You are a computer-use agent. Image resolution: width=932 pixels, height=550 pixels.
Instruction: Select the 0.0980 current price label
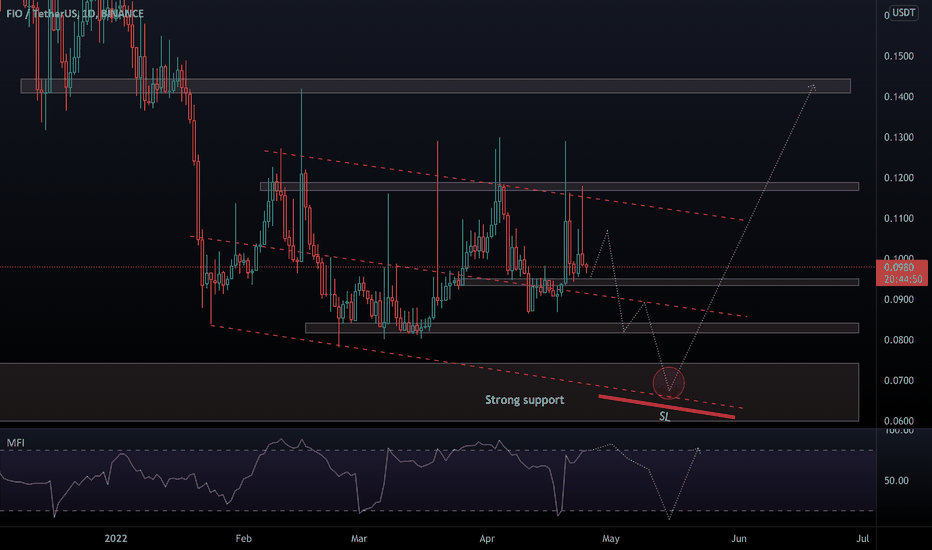[x=899, y=268]
